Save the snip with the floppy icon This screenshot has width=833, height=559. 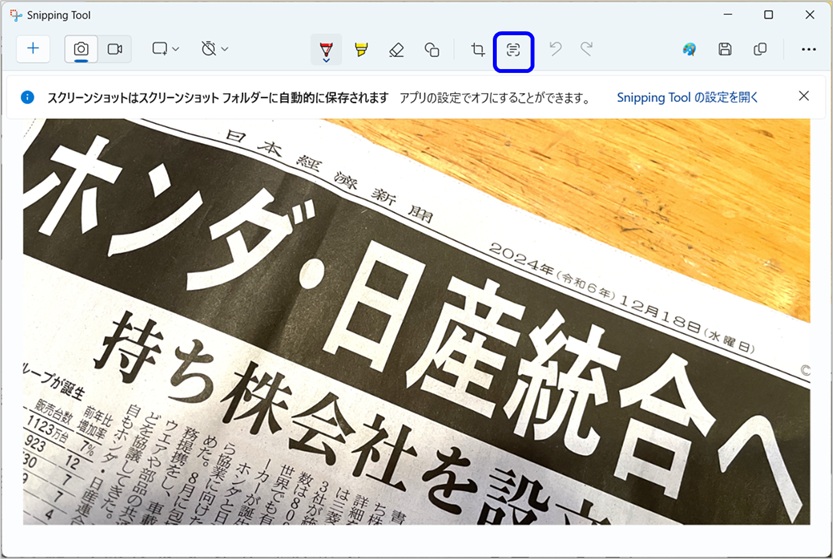725,49
